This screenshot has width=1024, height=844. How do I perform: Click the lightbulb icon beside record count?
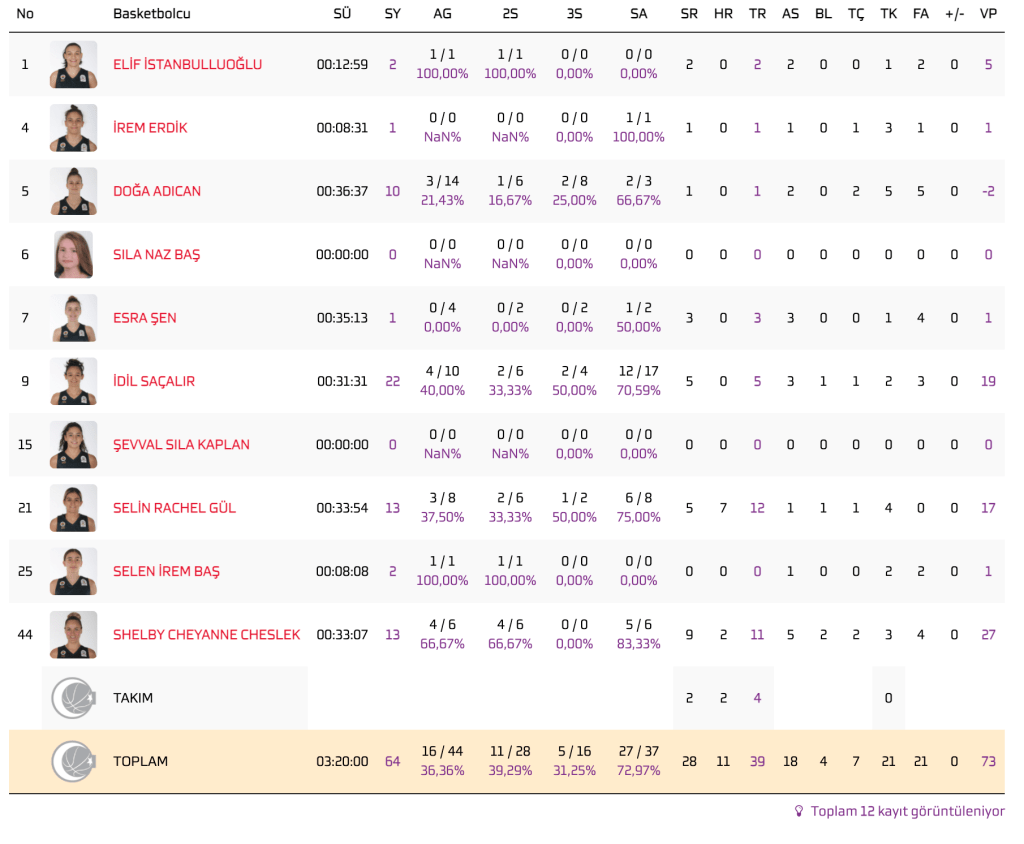click(x=798, y=811)
